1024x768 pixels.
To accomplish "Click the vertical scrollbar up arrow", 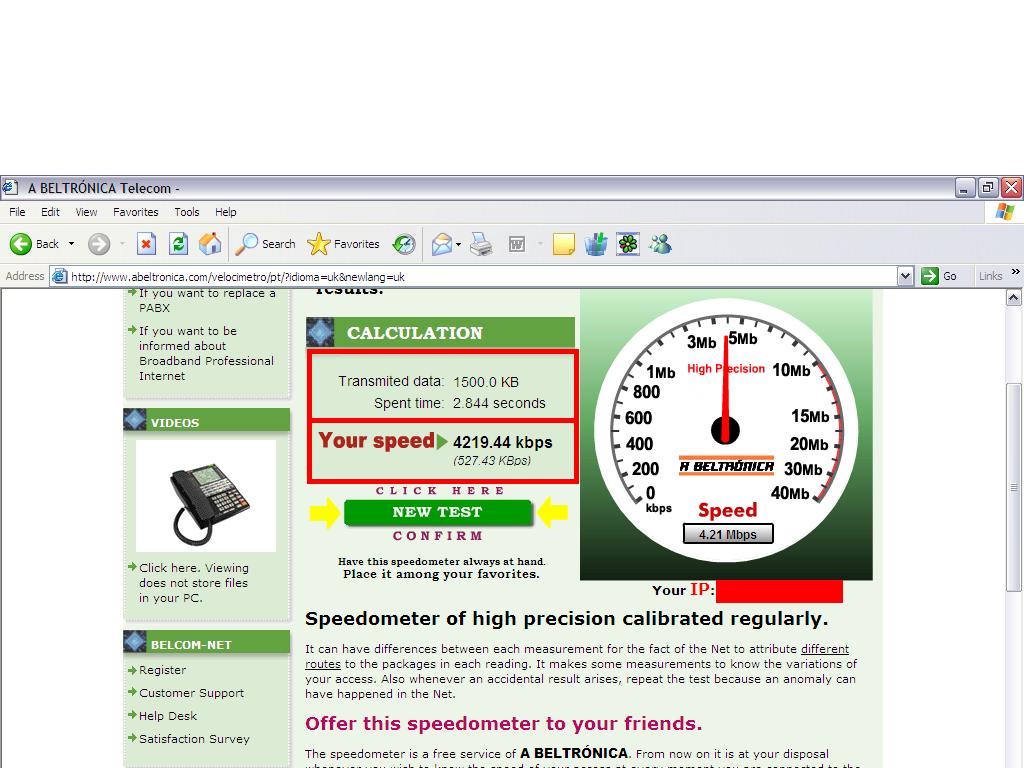I will [1014, 298].
